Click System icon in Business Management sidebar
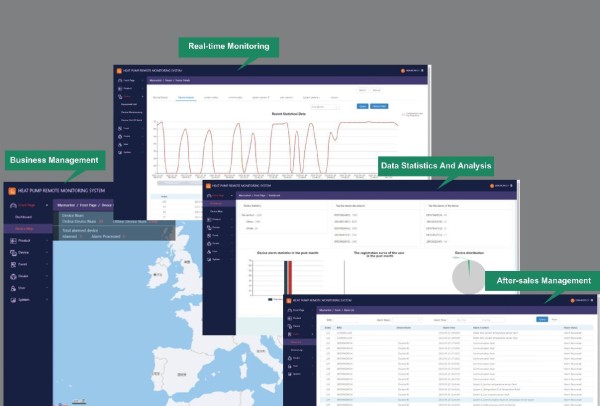Screen dimensions: 600x406 pyautogui.click(x=13, y=300)
